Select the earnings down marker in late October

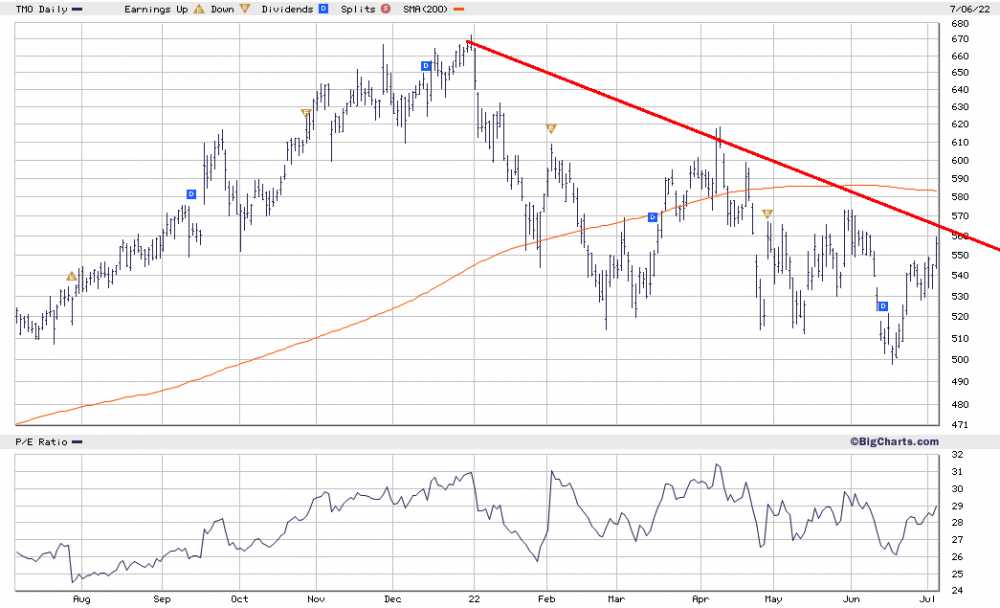[x=306, y=113]
